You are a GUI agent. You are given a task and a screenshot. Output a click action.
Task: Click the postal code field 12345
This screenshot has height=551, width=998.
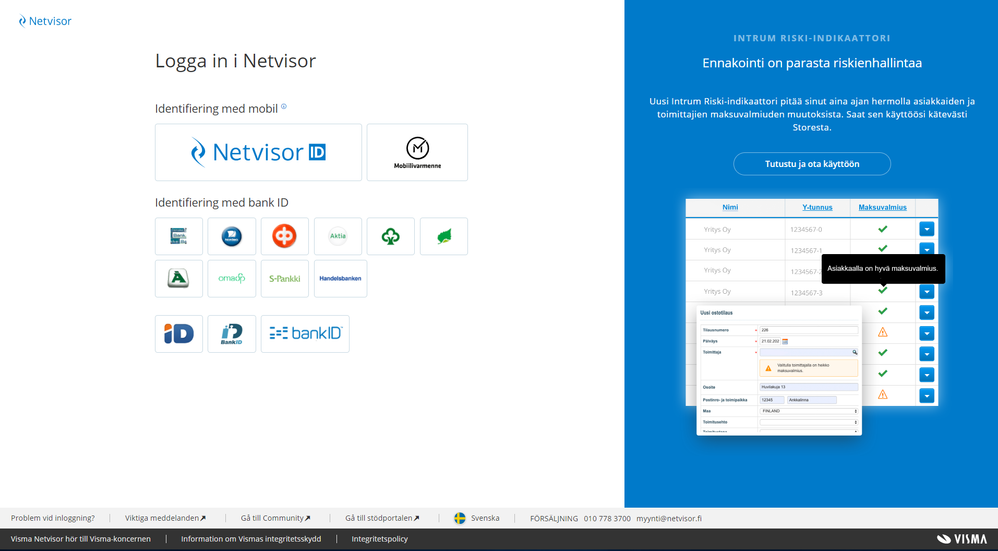772,400
